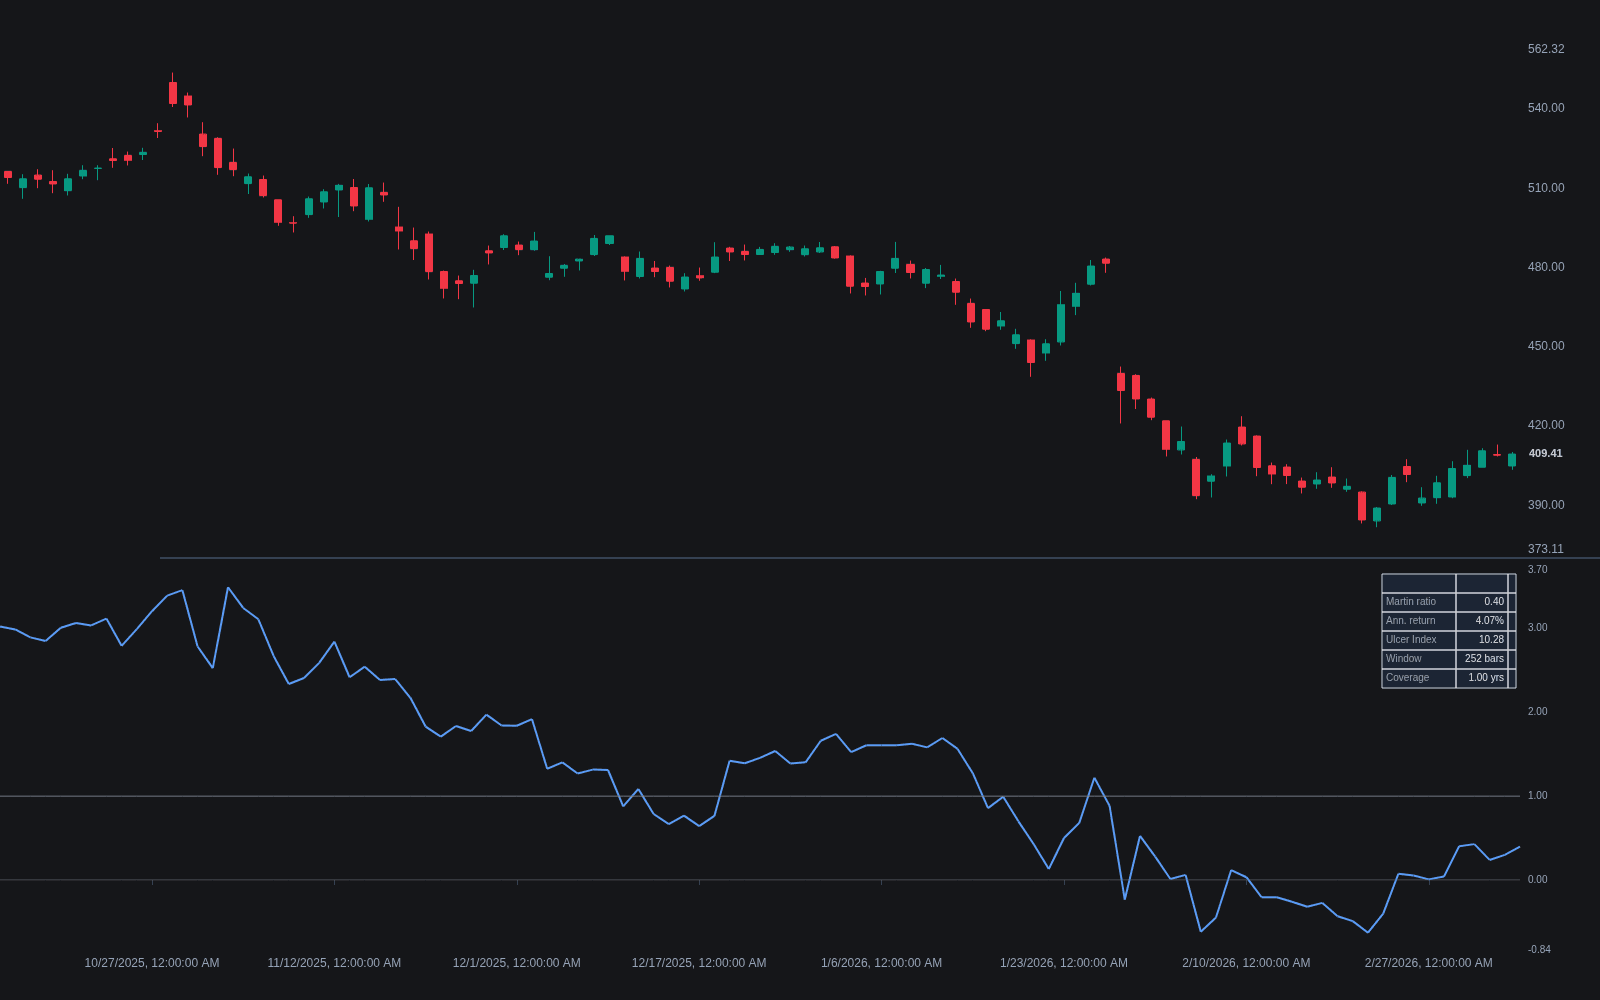Click the pane divider between price and indicator

880,558
